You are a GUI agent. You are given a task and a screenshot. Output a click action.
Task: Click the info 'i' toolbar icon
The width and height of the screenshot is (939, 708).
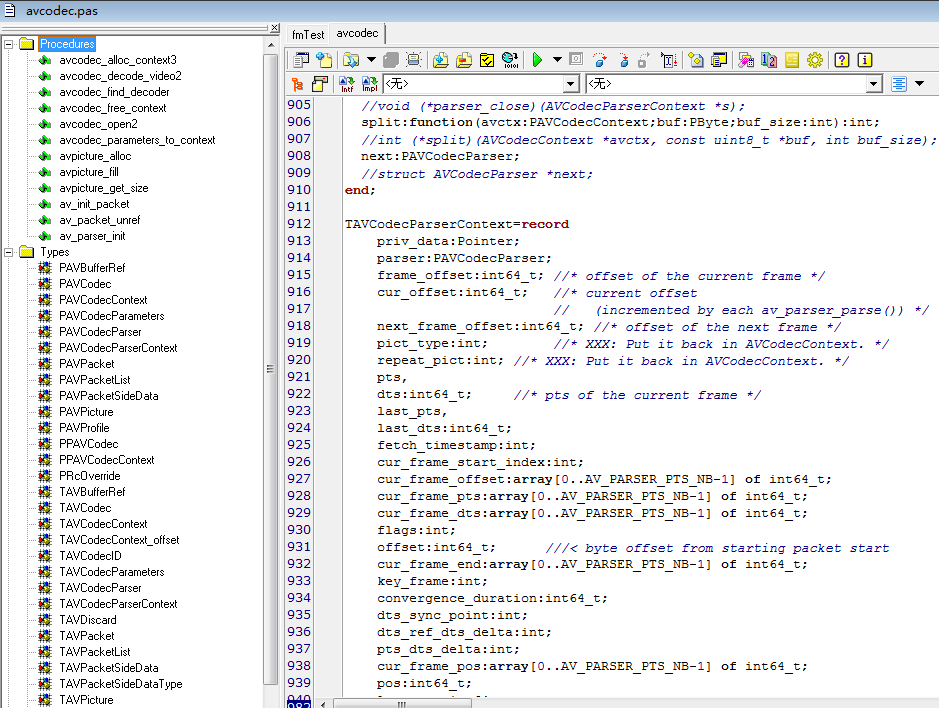[864, 60]
